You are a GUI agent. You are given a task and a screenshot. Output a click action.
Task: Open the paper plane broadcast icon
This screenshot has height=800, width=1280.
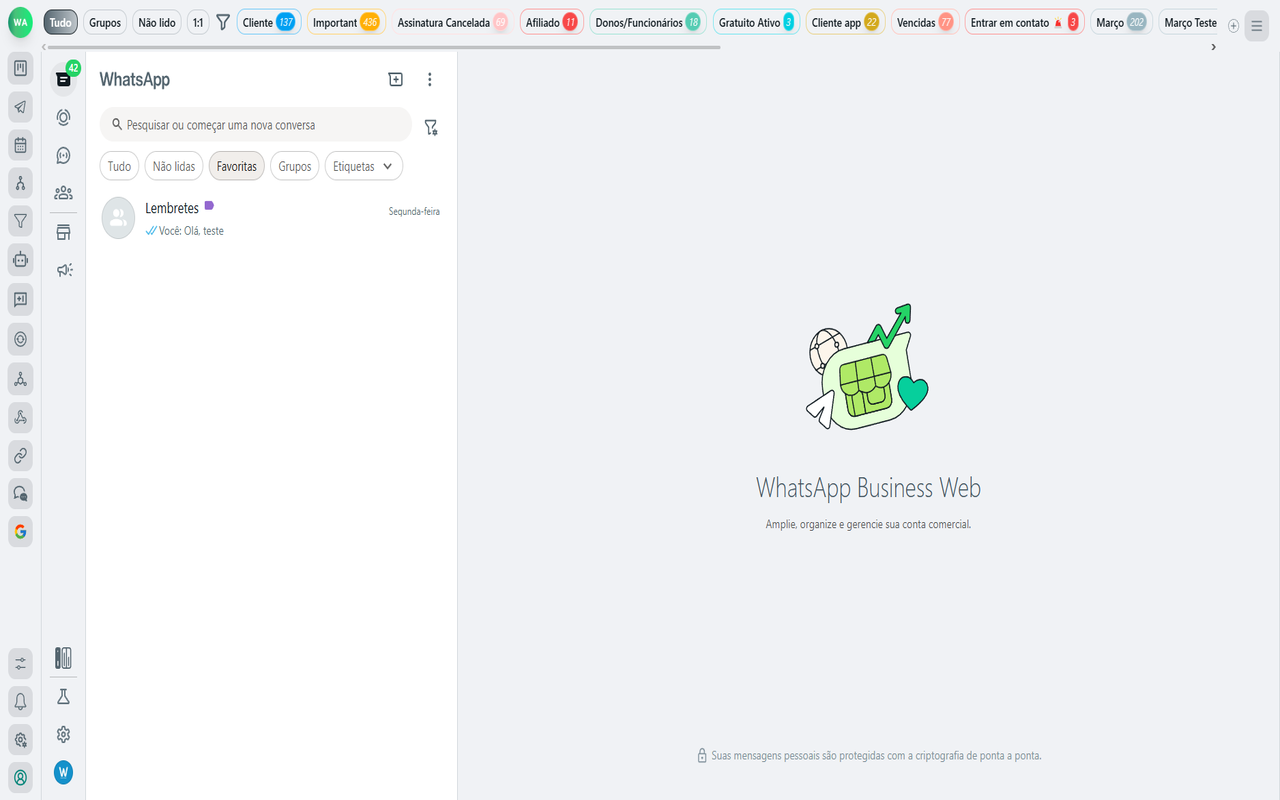21,107
